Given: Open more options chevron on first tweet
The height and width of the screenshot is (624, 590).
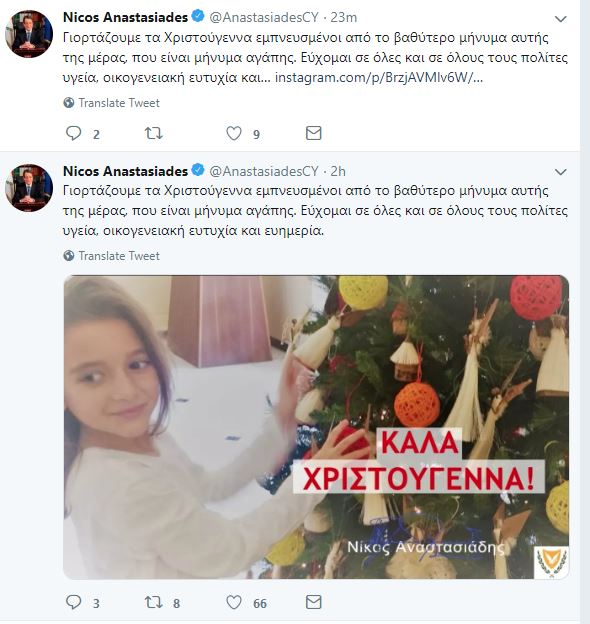Looking at the screenshot, I should pyautogui.click(x=561, y=19).
